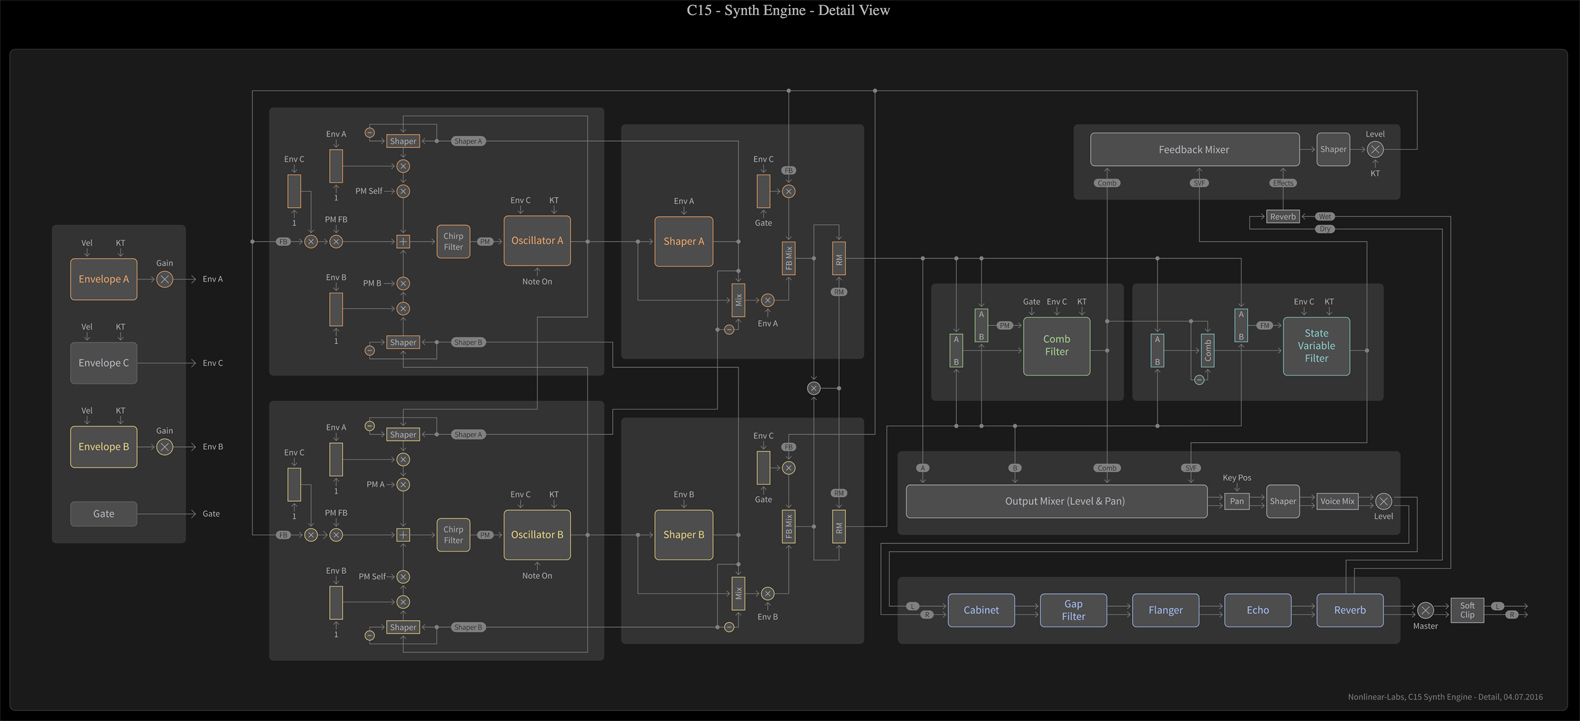1580x721 pixels.
Task: Click the Env A multiplier beside Shaper A's Mix block
Action: (767, 300)
